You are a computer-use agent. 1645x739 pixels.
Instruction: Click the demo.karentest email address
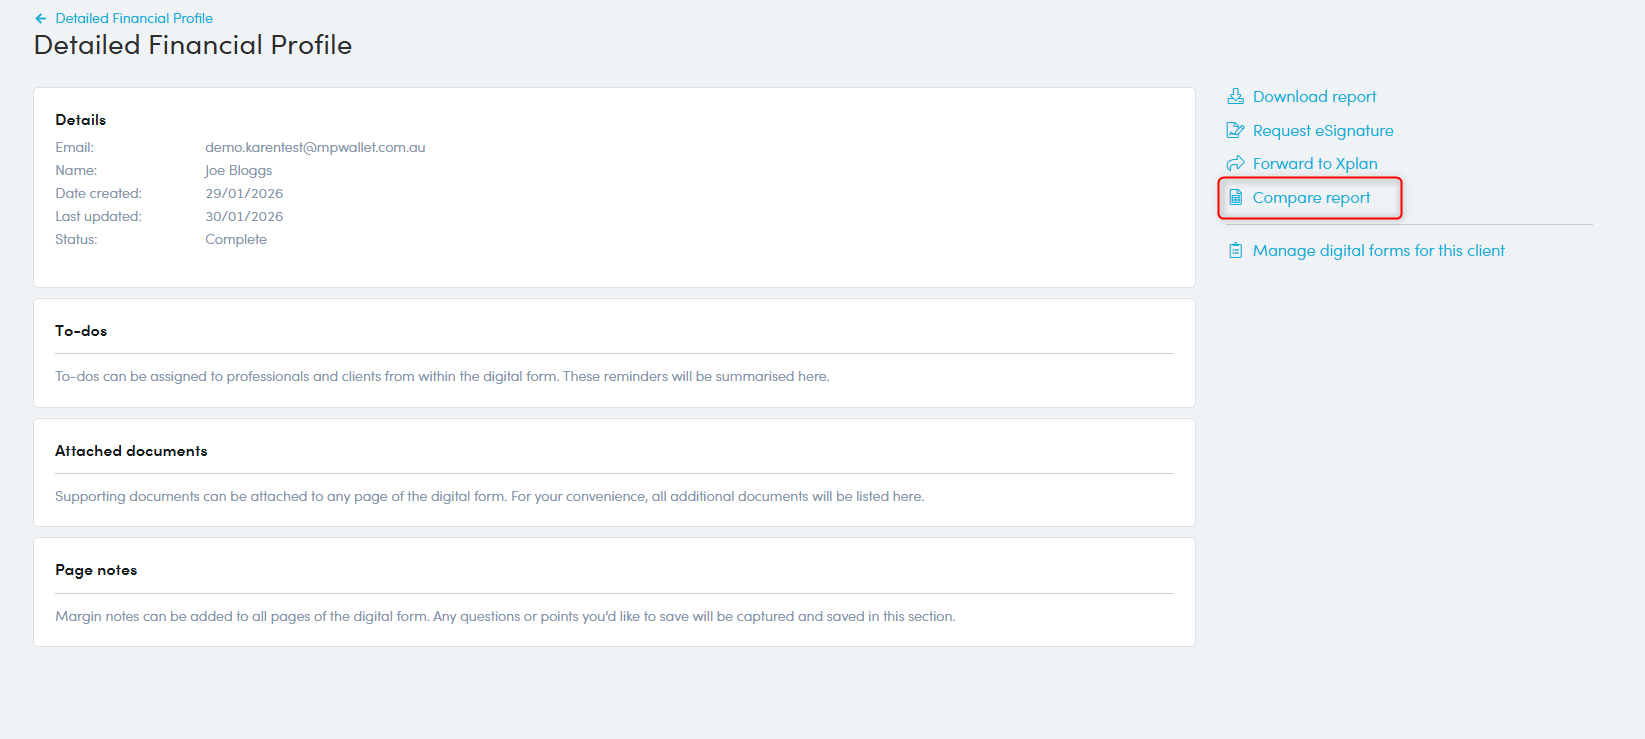point(315,147)
